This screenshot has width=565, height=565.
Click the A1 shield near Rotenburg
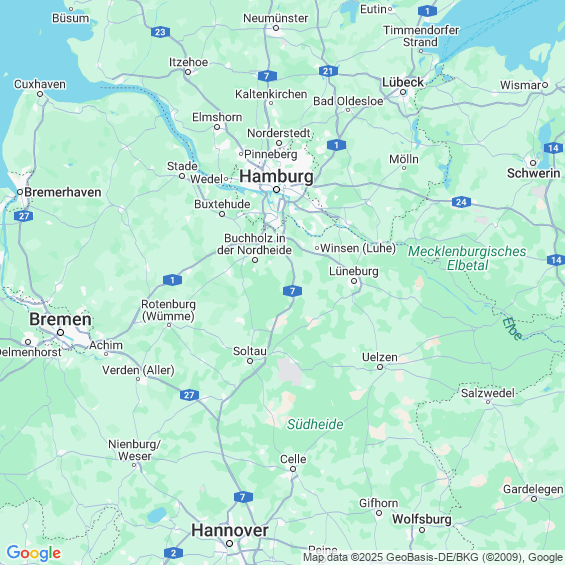[x=172, y=280]
